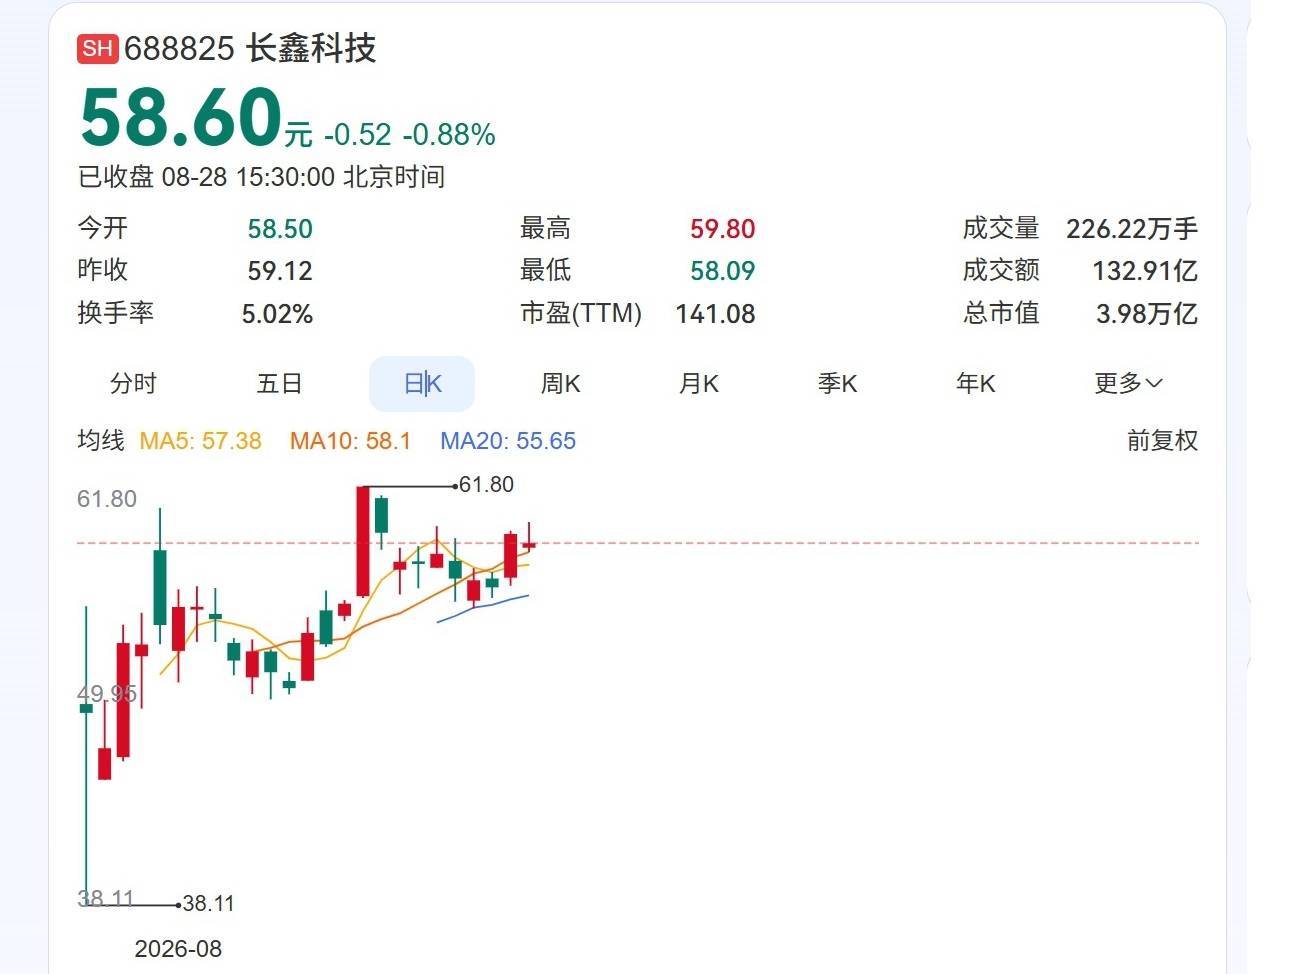1295x974 pixels.
Task: Click the stock title 688825 长鑫科技
Action: pyautogui.click(x=250, y=48)
